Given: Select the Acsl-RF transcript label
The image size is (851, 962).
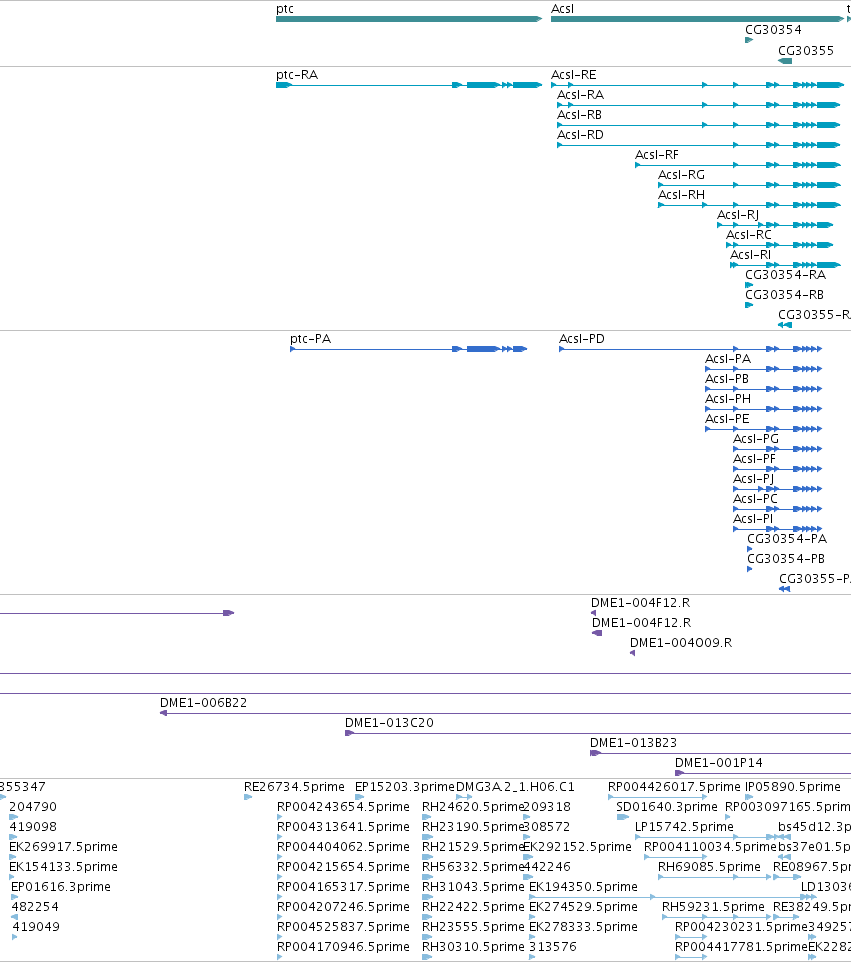Looking at the screenshot, I should click(x=657, y=155).
